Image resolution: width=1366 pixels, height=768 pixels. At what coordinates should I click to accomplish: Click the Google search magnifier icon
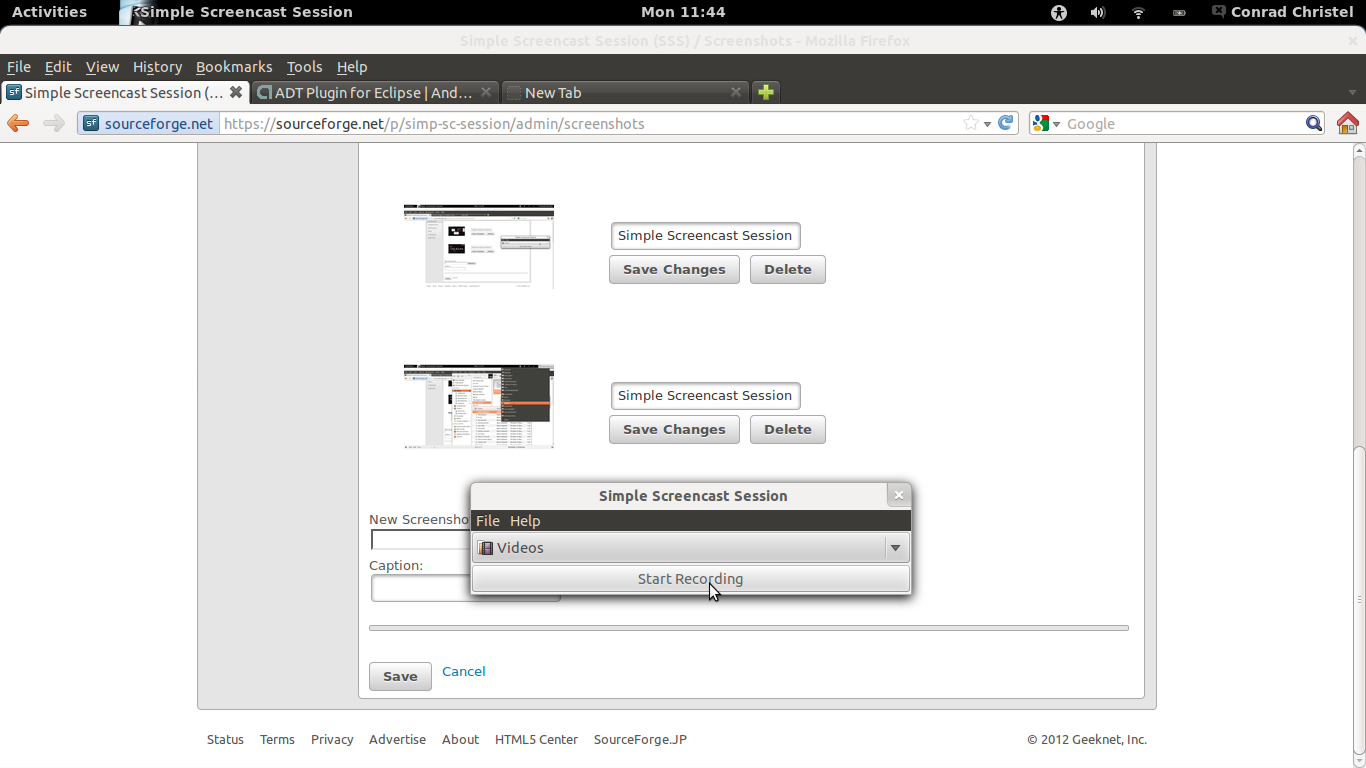1314,123
